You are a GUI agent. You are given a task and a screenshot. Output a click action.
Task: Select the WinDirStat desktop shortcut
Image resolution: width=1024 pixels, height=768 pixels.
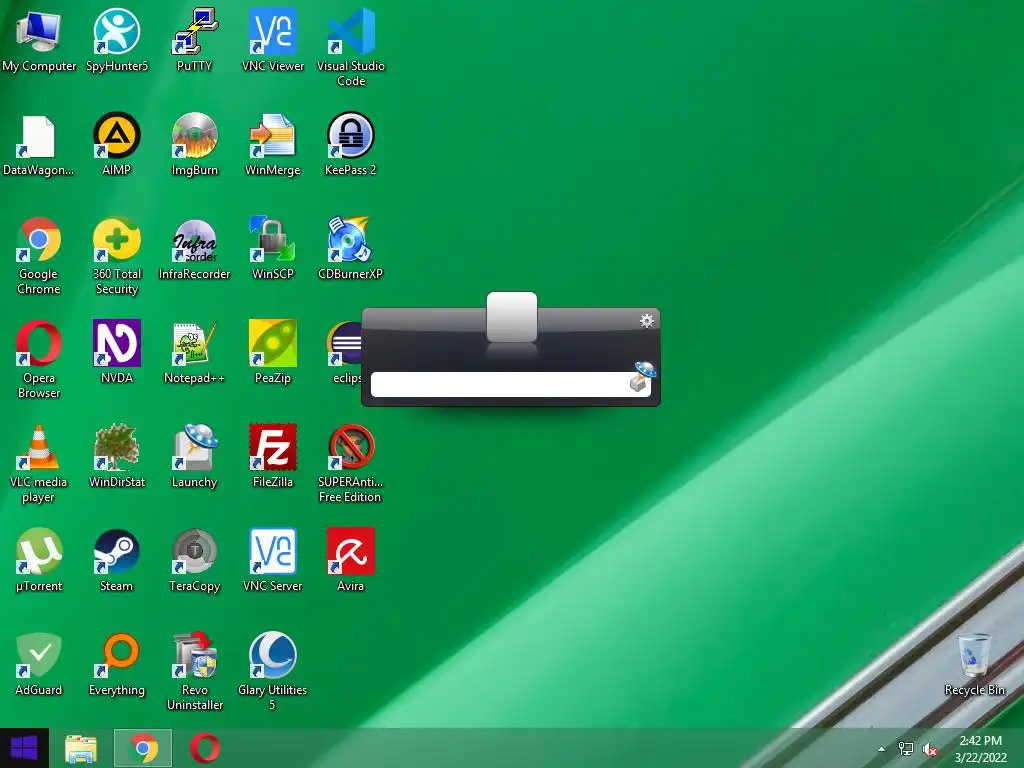coord(117,456)
